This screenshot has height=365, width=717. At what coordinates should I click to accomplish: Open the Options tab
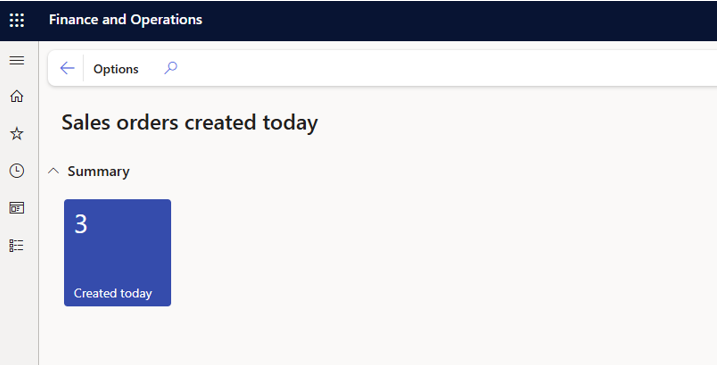(x=116, y=69)
